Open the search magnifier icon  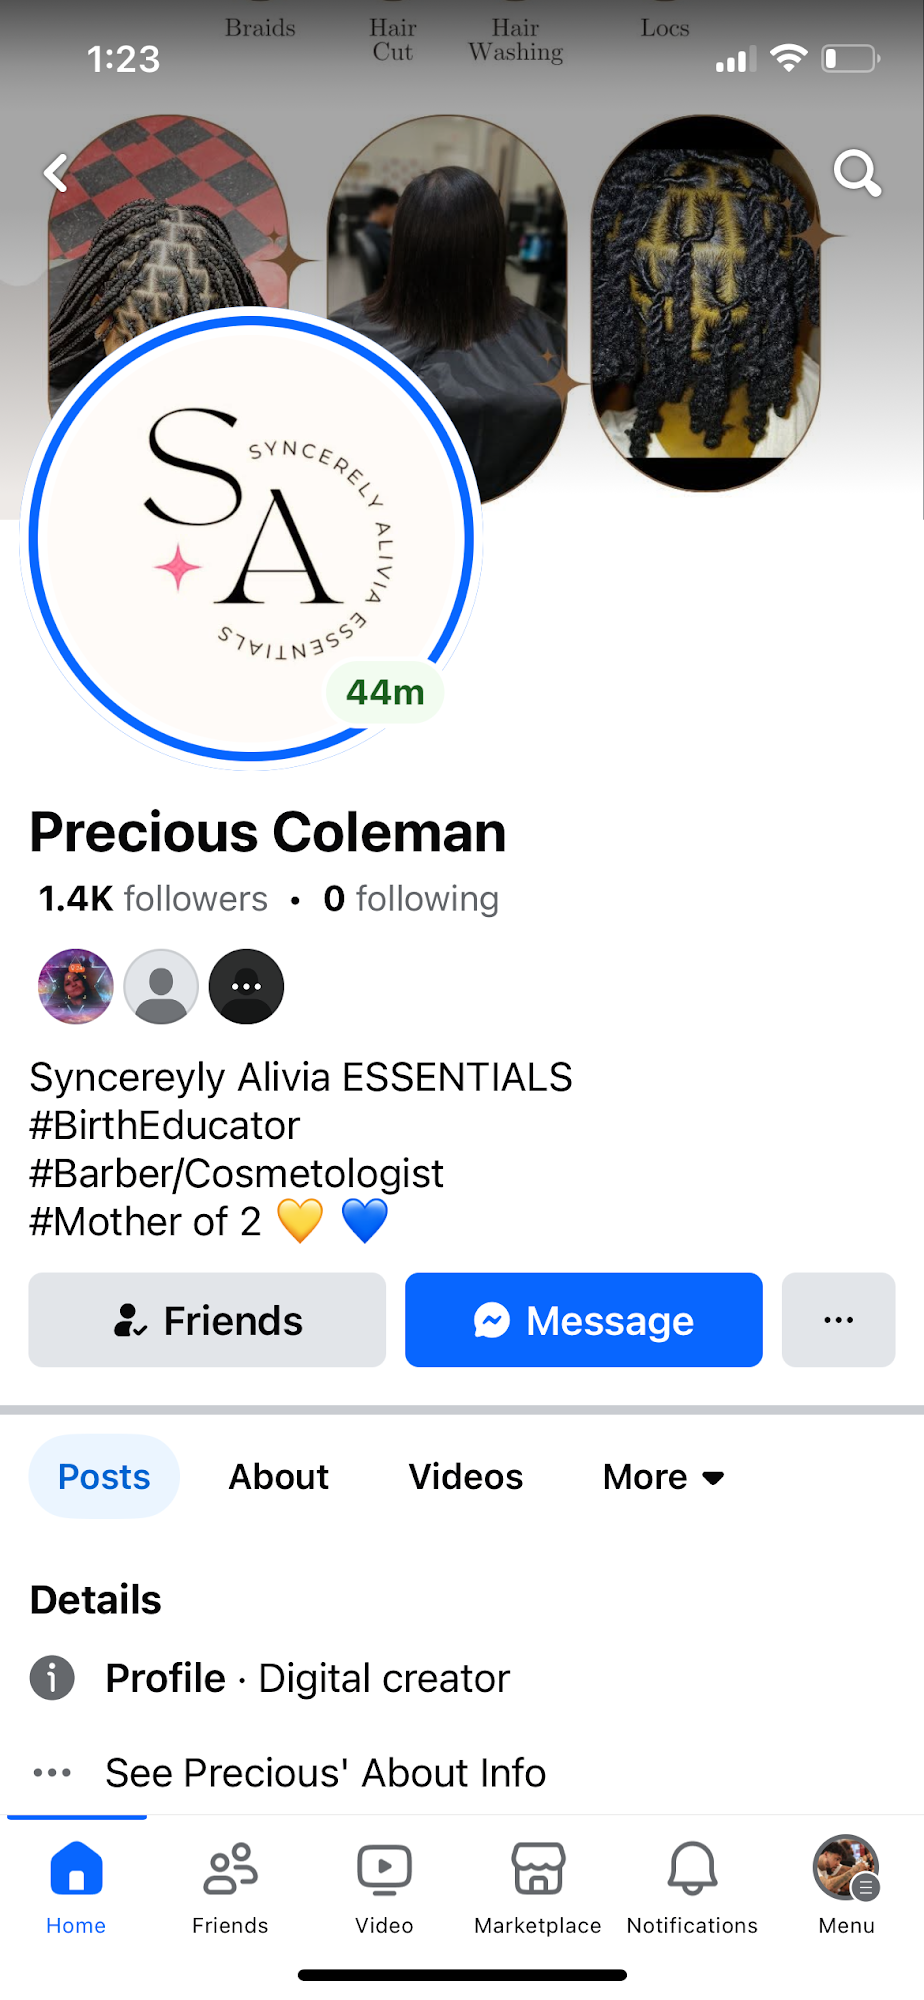(x=857, y=174)
